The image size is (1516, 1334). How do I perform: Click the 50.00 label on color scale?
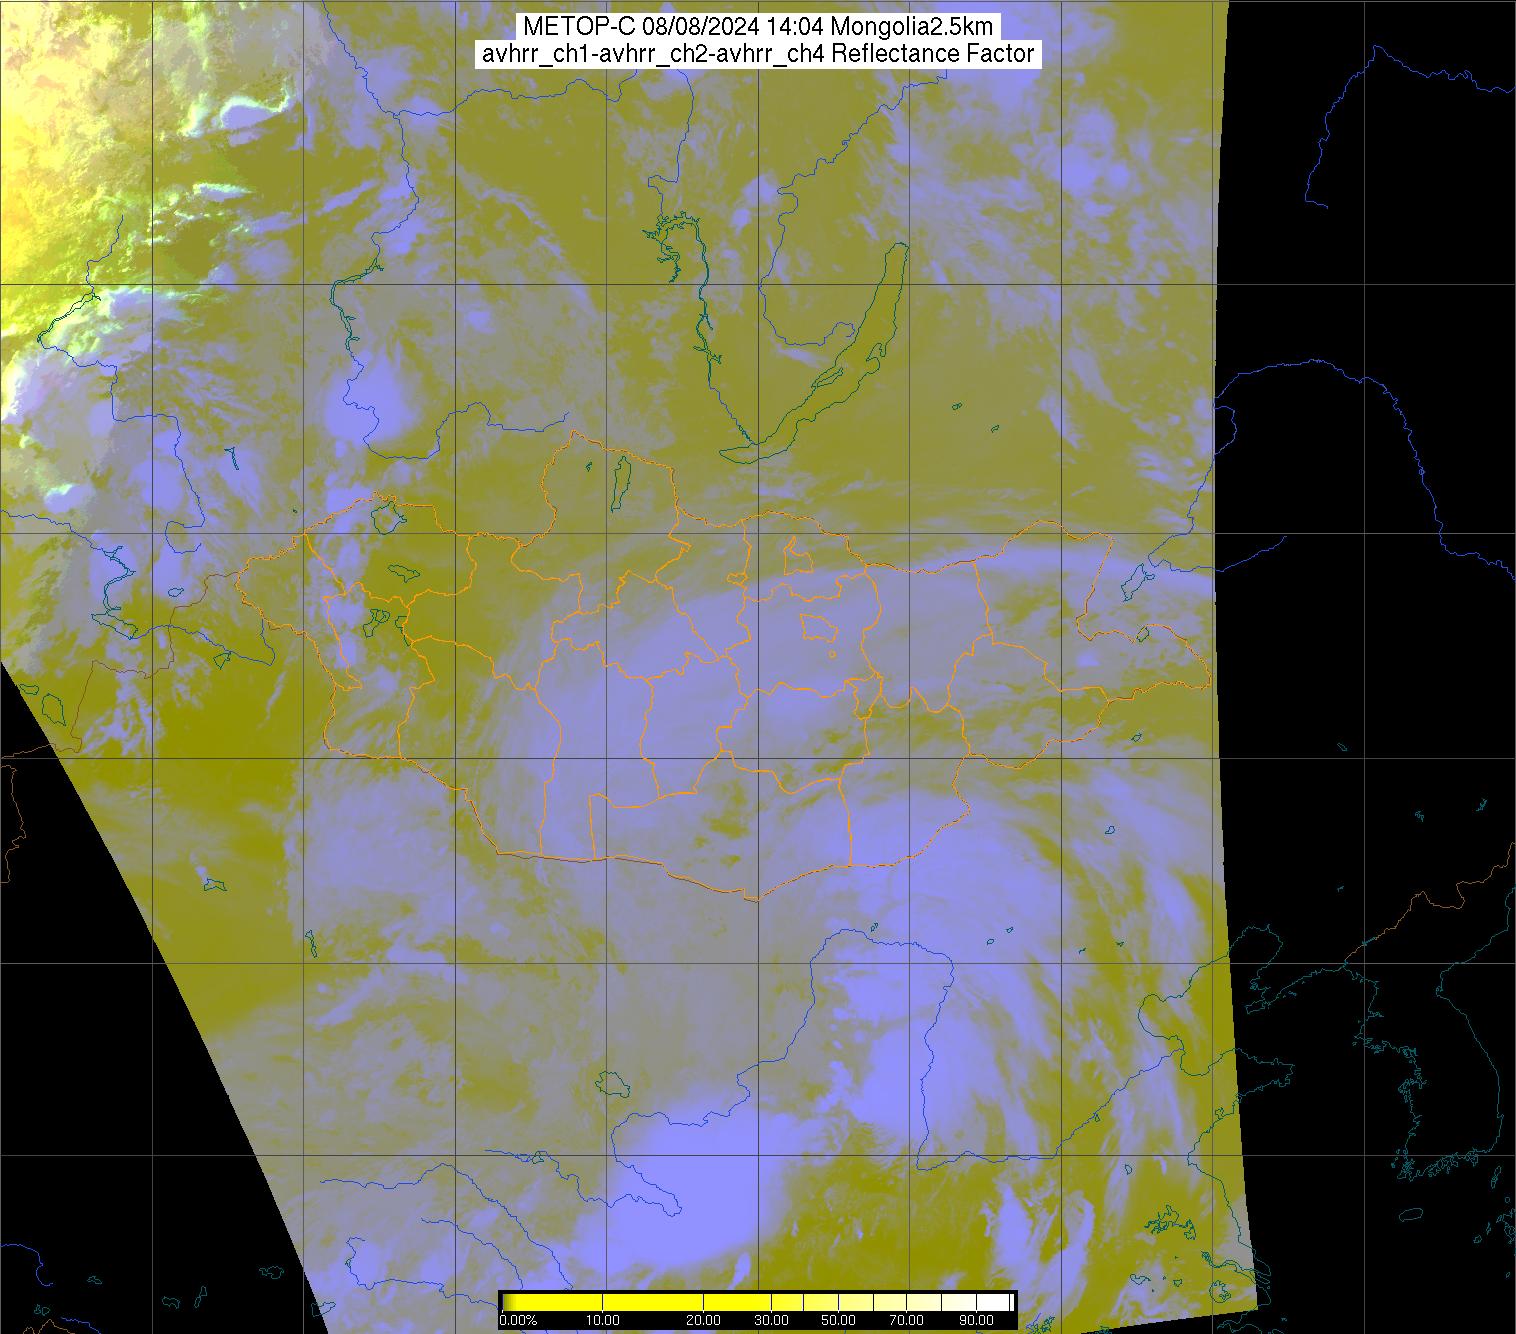(x=838, y=1320)
